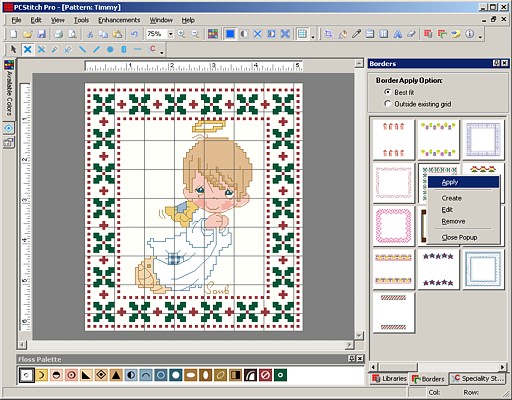The width and height of the screenshot is (512, 400).
Task: Select the bead stitch tool
Action: 124,50
